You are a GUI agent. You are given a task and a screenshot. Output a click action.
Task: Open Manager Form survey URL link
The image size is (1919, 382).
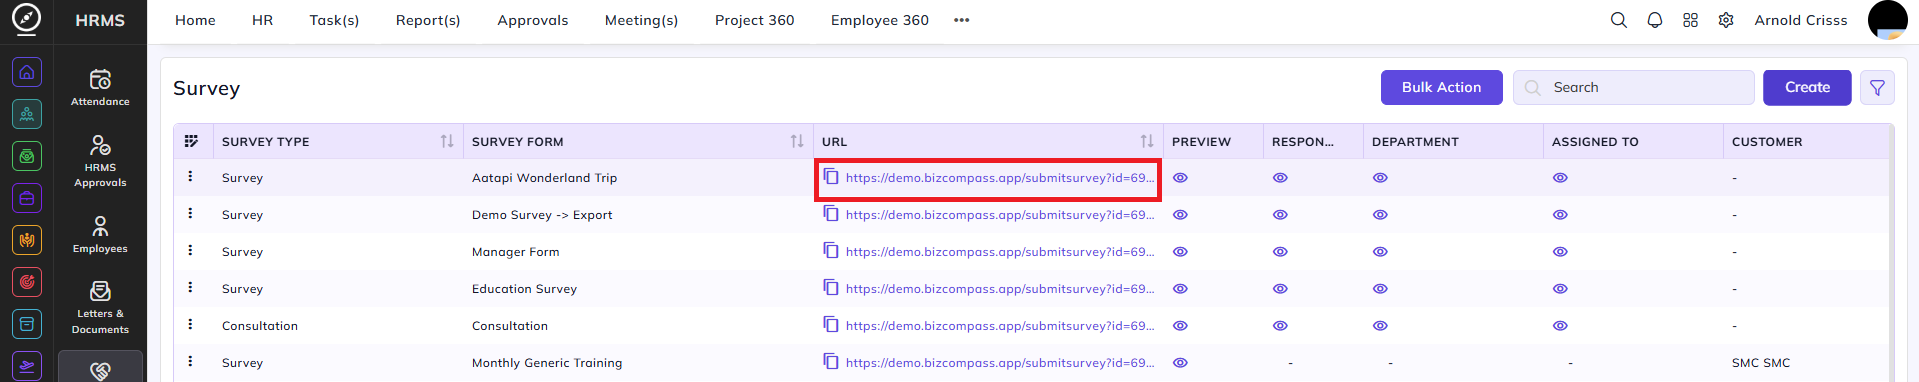1000,252
